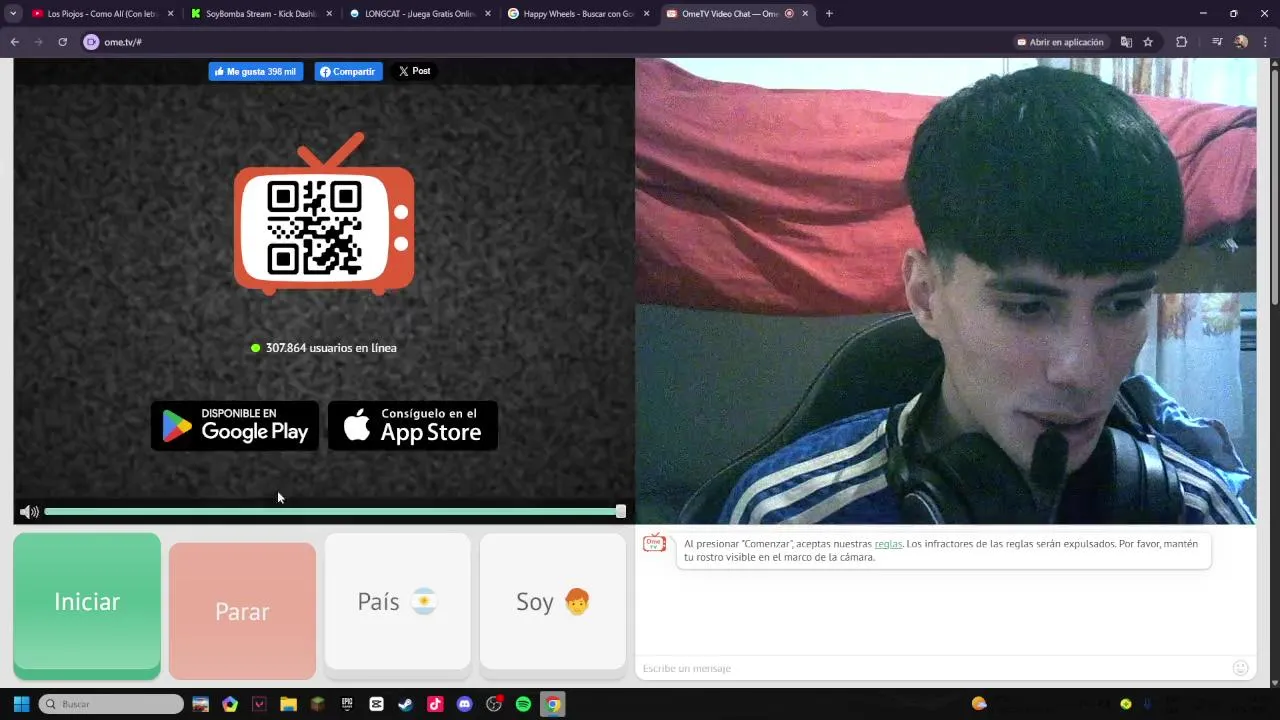This screenshot has height=720, width=1280.
Task: Click the Facebook Me gusta button
Action: click(255, 71)
